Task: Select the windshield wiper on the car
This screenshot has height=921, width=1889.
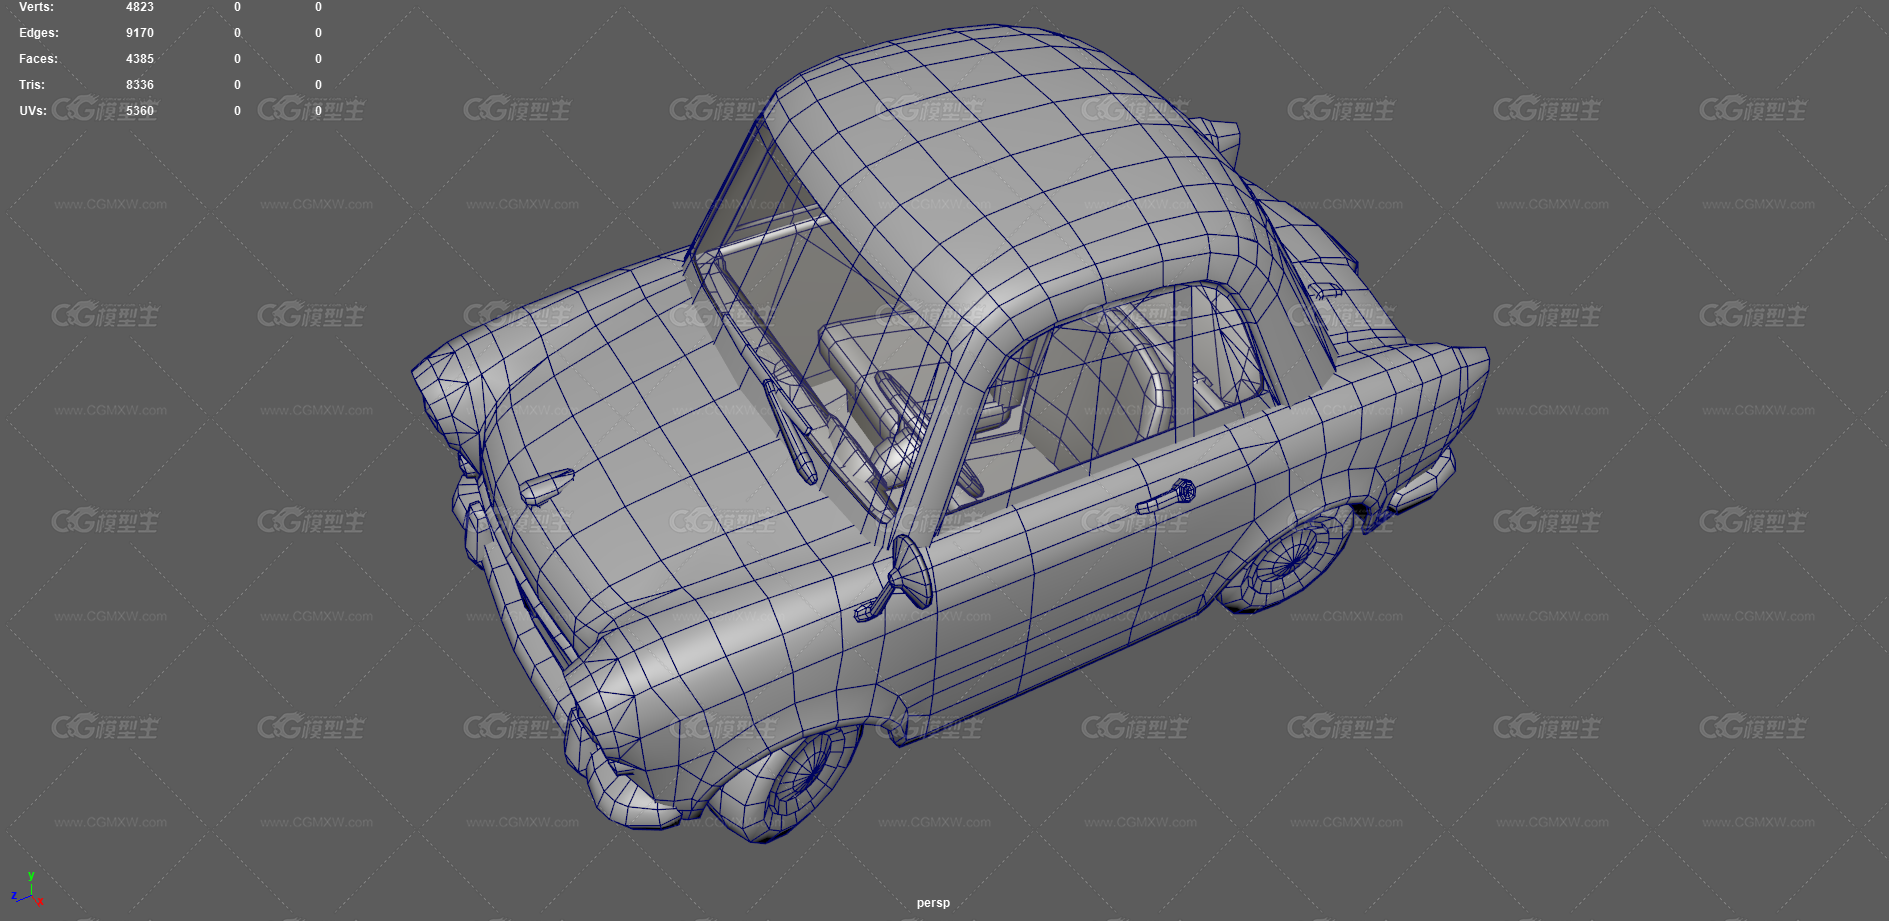Action: click(791, 430)
